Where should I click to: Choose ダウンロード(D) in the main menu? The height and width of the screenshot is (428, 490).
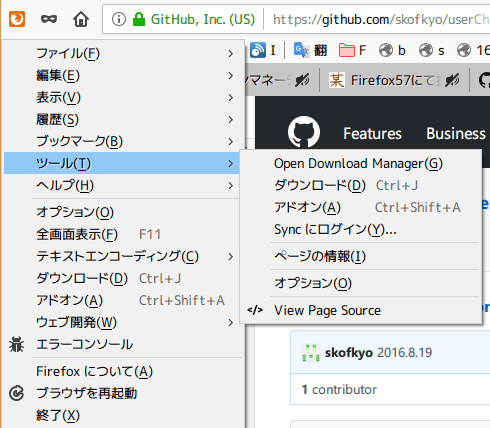tap(122, 278)
